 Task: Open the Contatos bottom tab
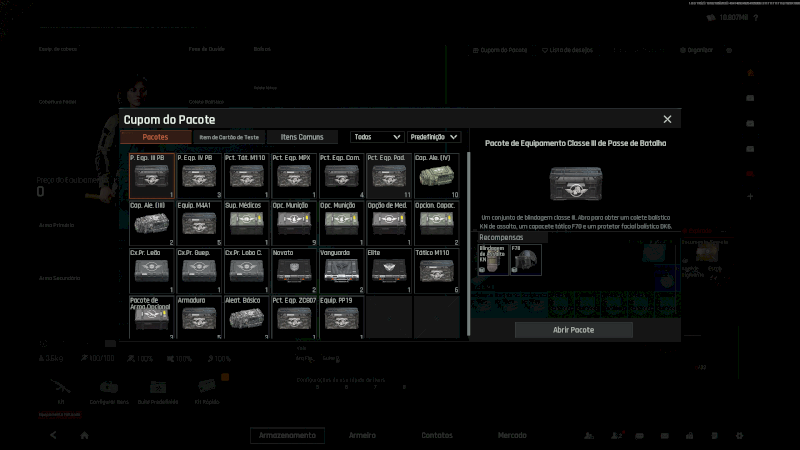pyautogui.click(x=437, y=435)
